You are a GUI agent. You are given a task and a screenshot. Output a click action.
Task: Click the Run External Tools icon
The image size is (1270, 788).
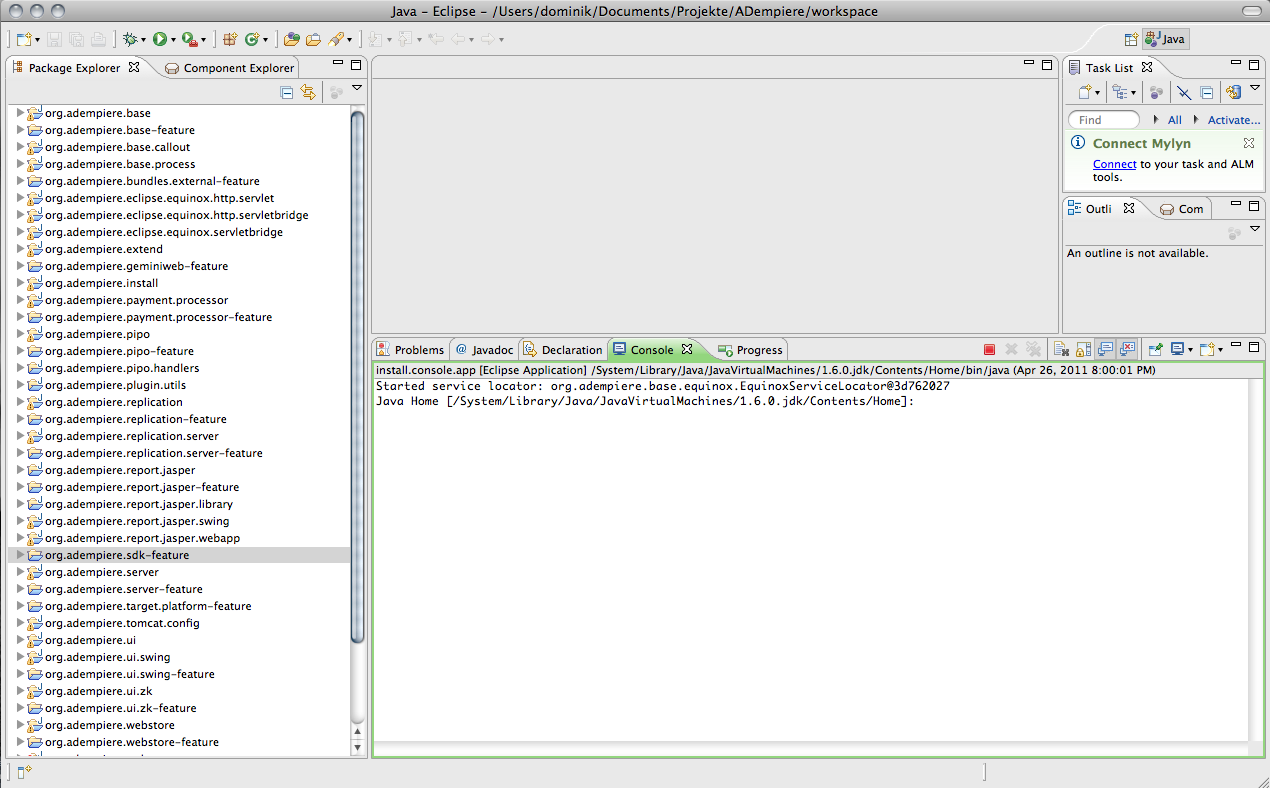[x=189, y=39]
